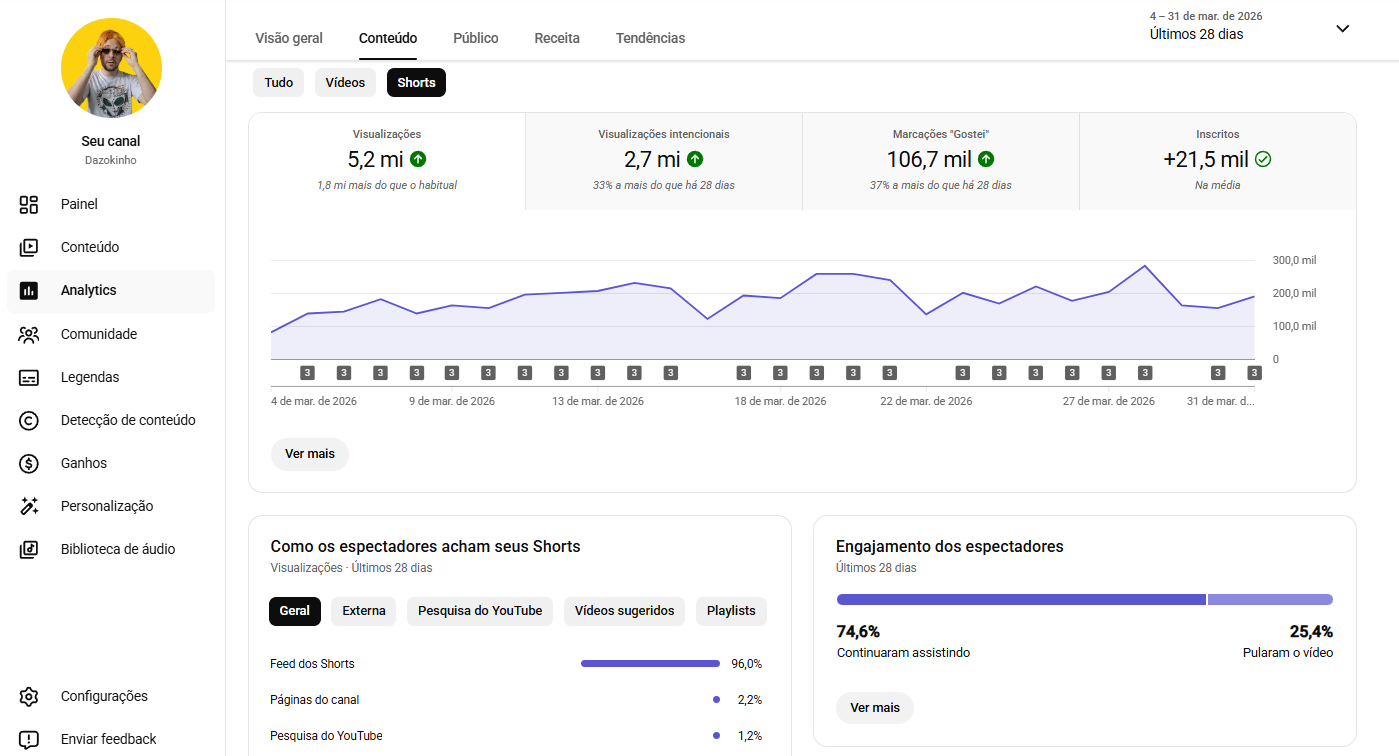The image size is (1399, 756).
Task: Click the Conteúdo sidebar icon
Action: tap(29, 247)
